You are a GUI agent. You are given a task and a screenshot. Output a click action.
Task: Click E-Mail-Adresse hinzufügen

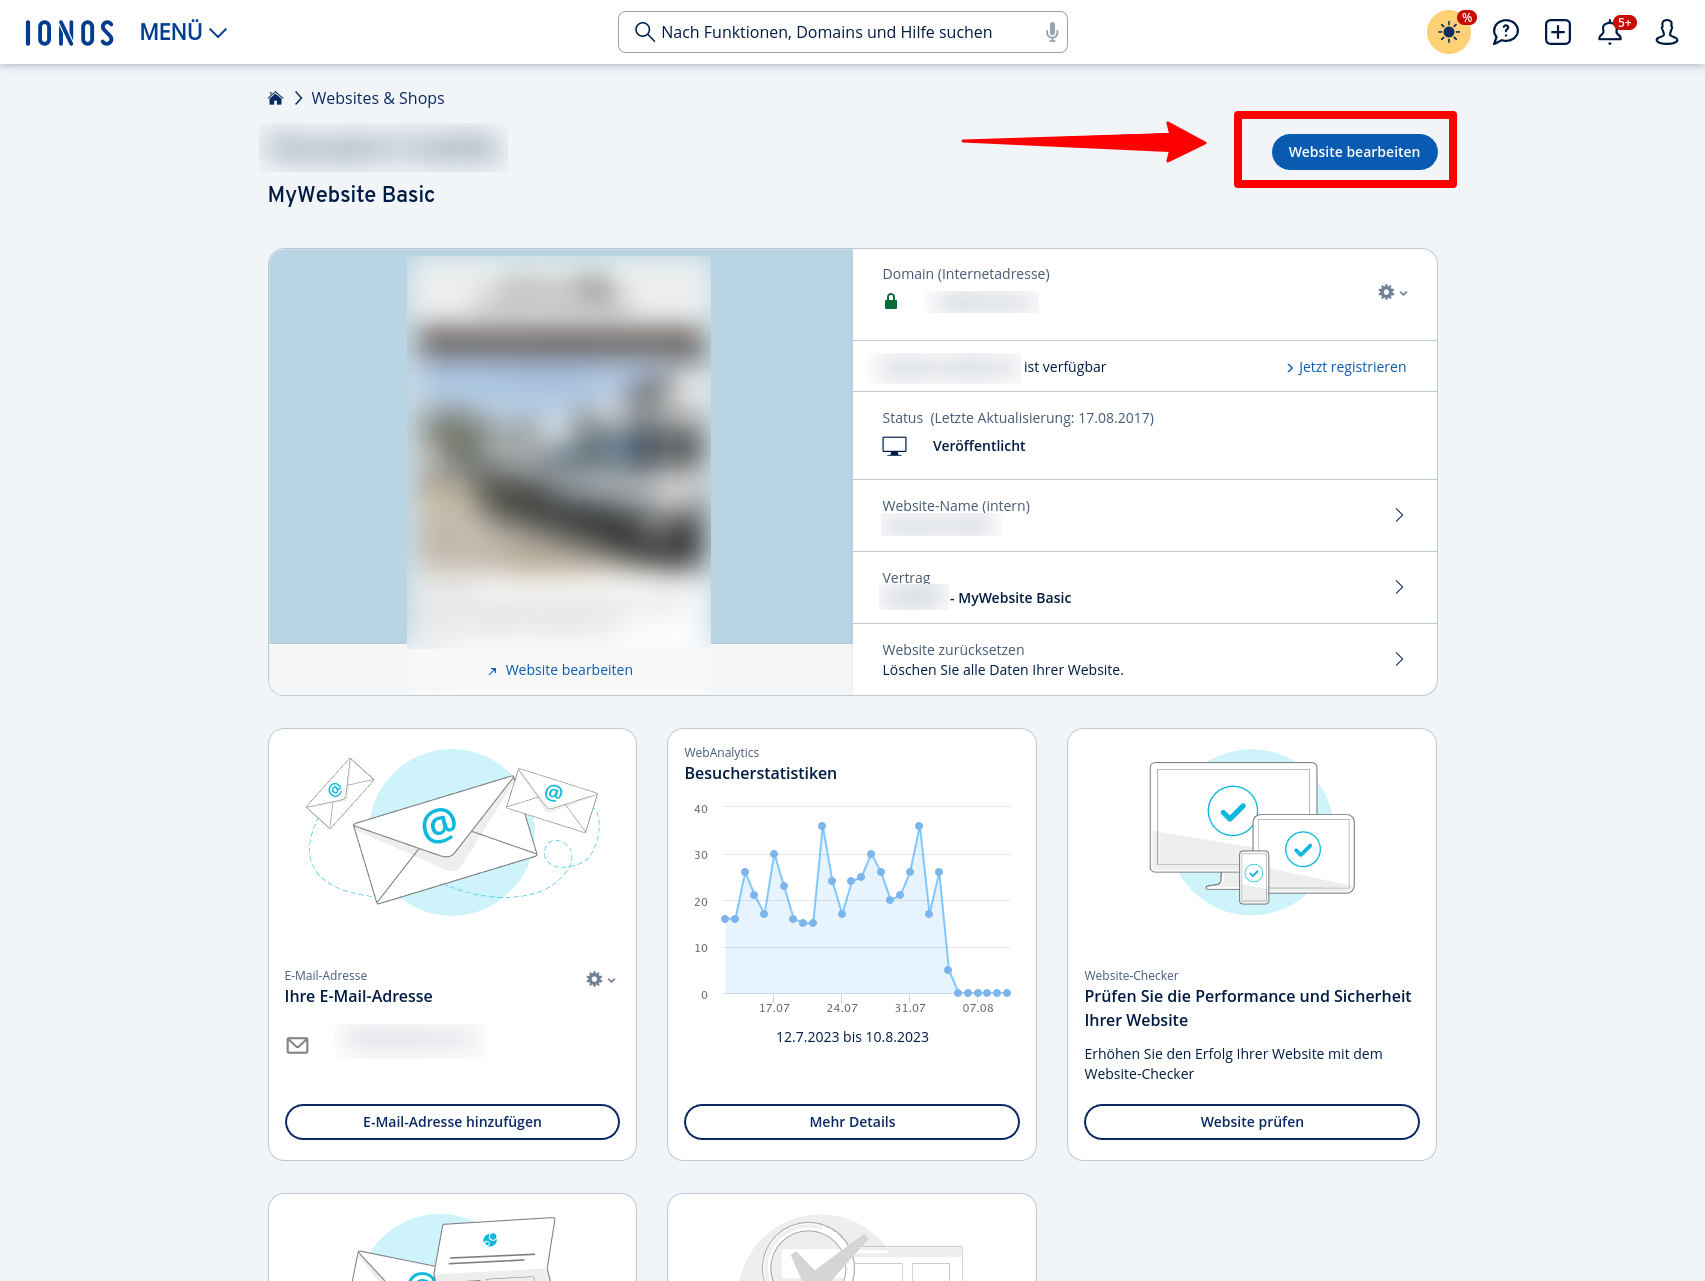[x=452, y=1121]
